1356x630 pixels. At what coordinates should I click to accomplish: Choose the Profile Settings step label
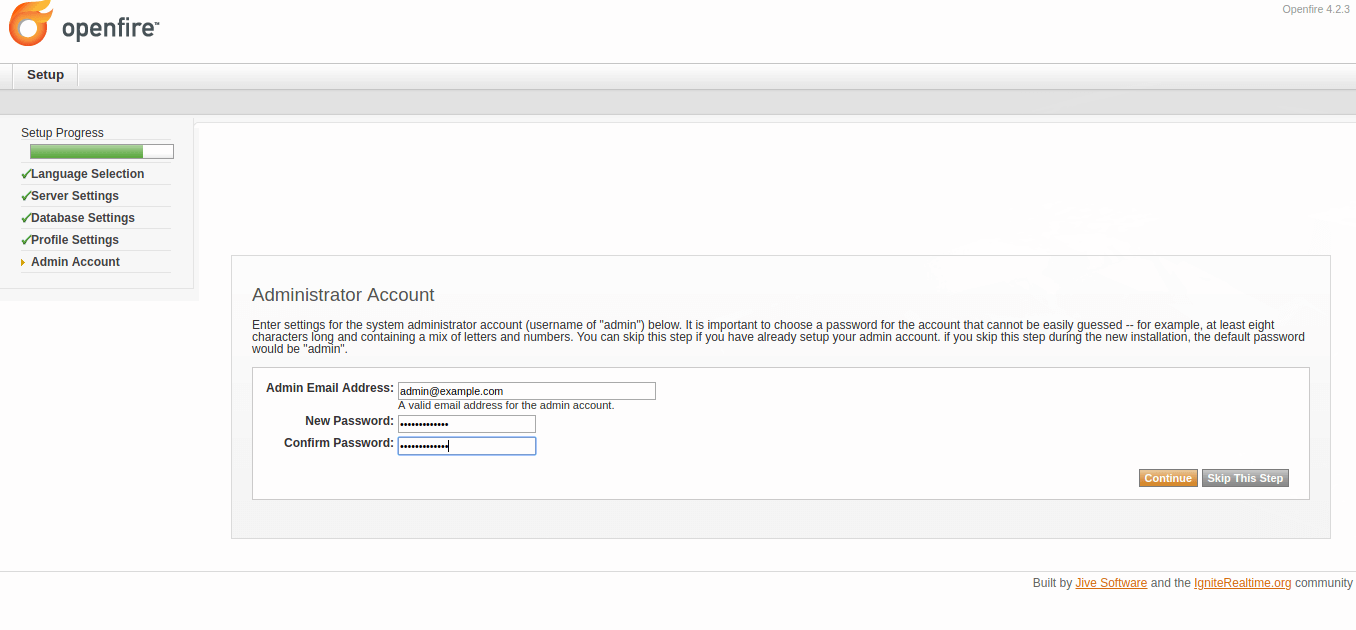[75, 240]
